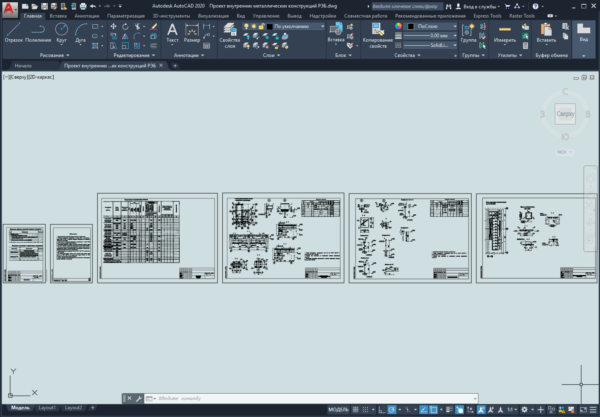The width and height of the screenshot is (600, 417).
Task: Click the Измерить measure tool
Action: pyautogui.click(x=505, y=33)
